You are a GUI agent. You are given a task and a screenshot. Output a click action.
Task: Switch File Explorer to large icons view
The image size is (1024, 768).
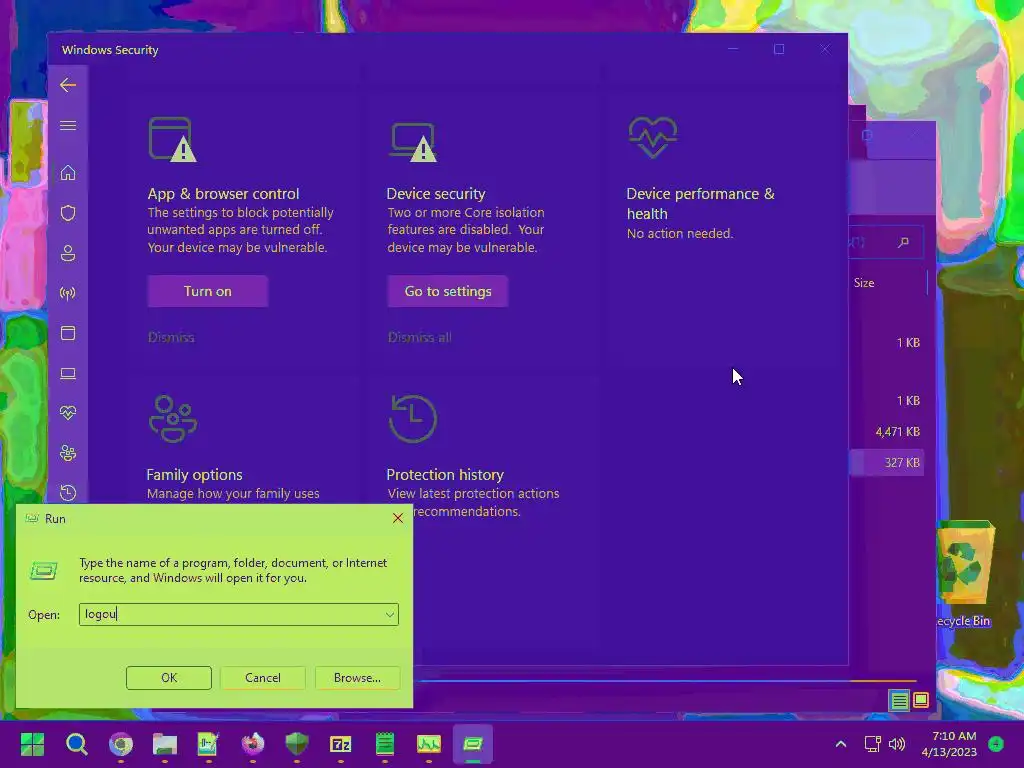coord(921,701)
